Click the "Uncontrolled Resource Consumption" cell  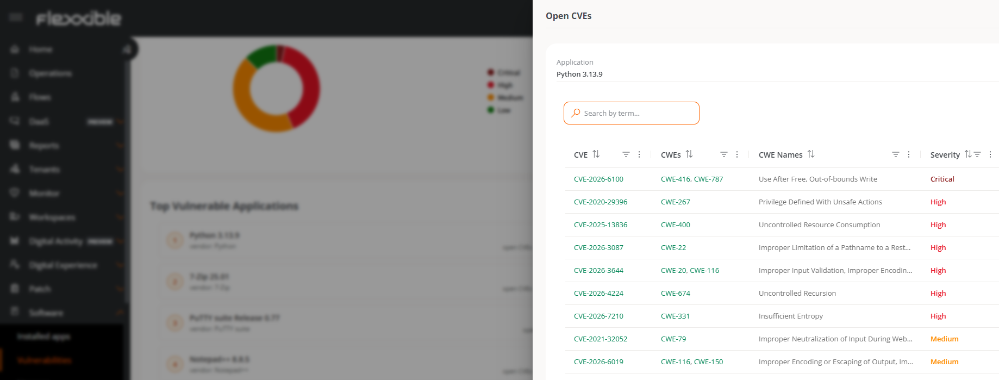[x=819, y=225]
